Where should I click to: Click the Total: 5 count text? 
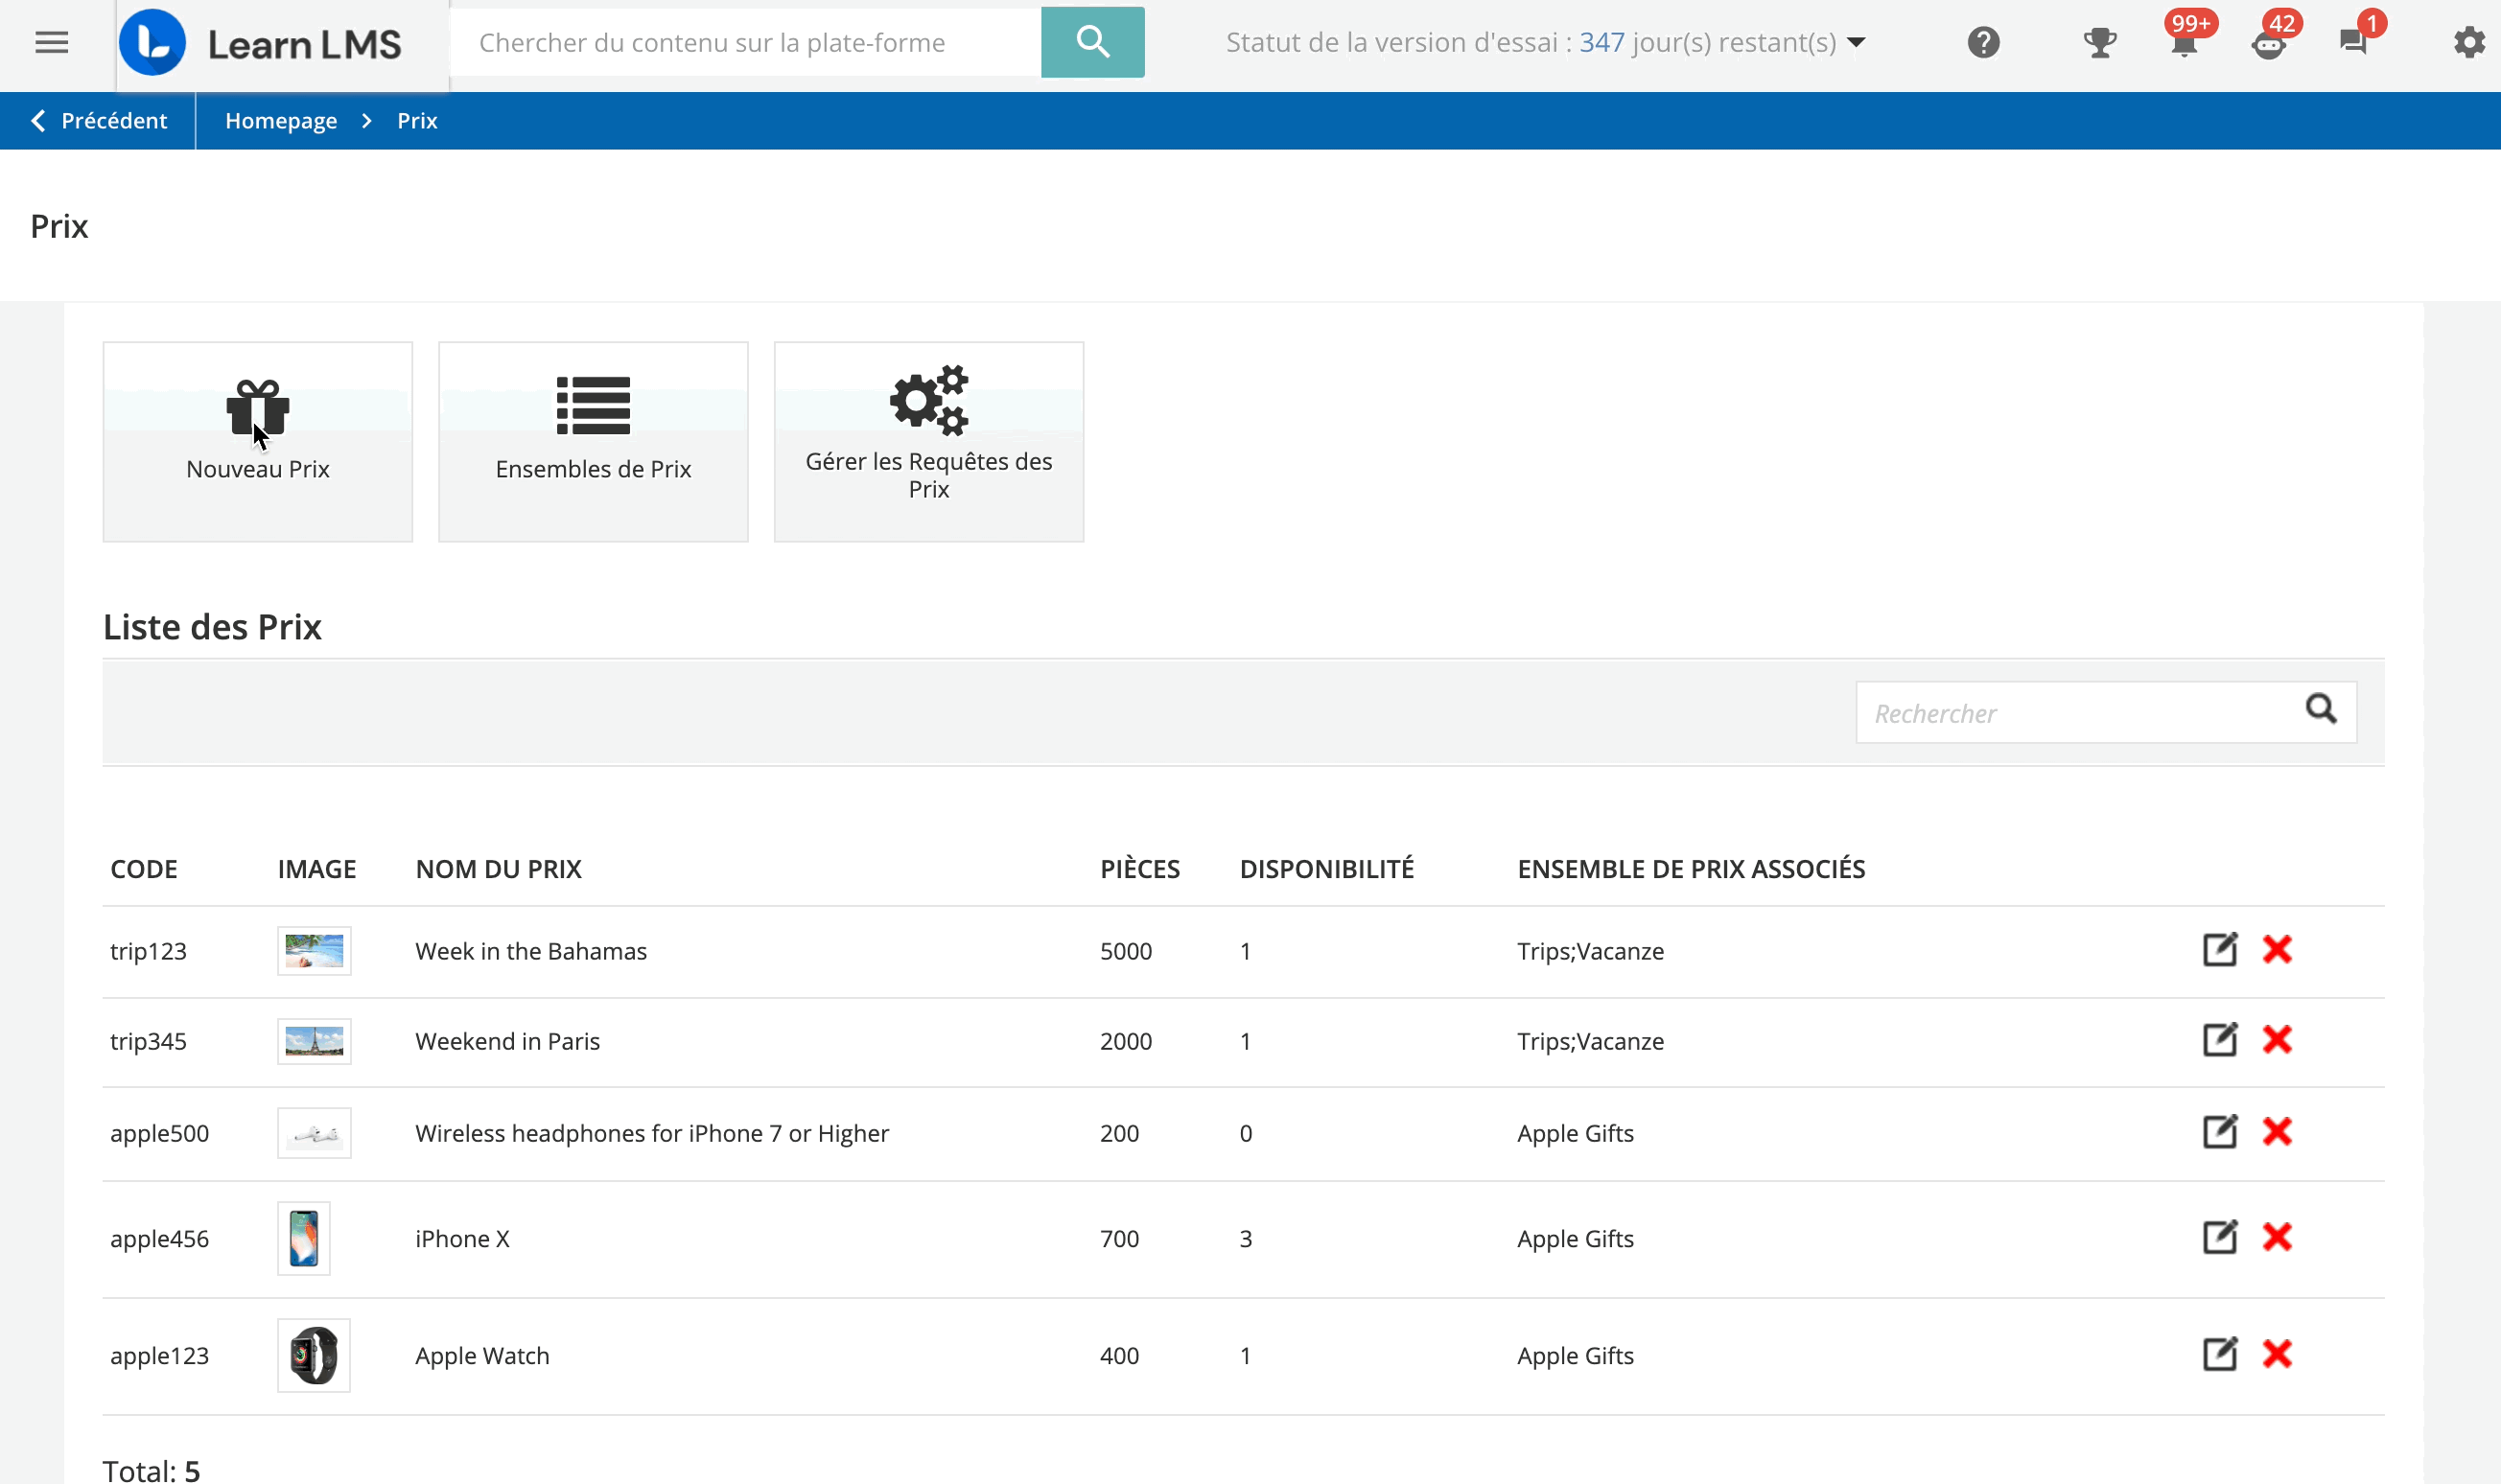click(x=151, y=1470)
